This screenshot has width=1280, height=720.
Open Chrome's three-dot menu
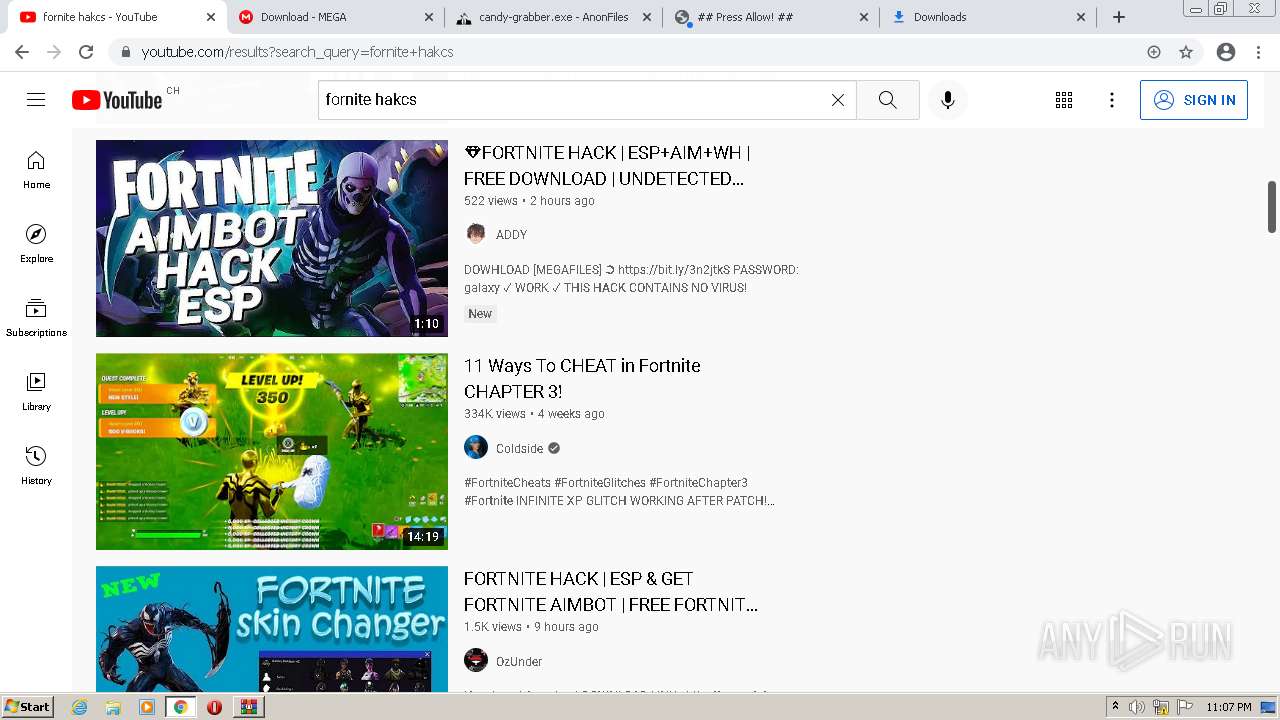1258,52
